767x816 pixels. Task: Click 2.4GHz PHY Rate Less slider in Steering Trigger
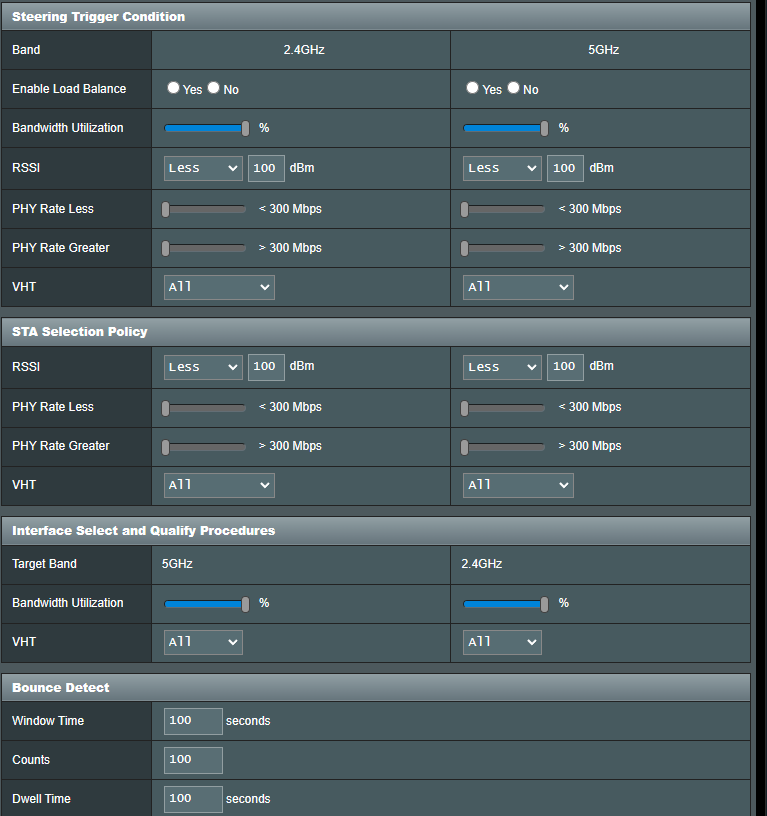click(x=204, y=209)
